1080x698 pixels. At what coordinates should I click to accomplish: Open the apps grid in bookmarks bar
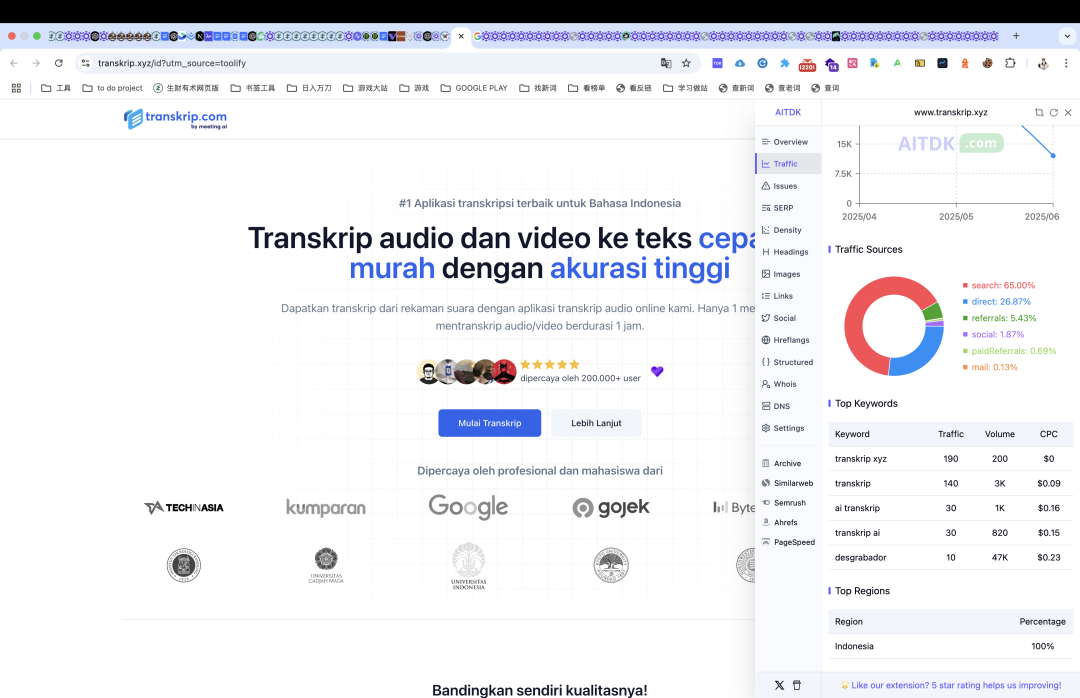17,88
